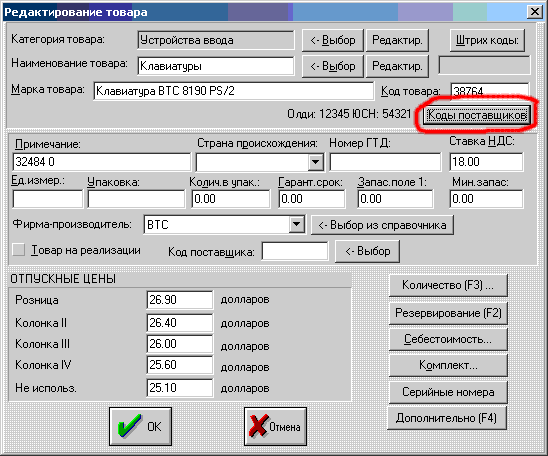This screenshot has width=548, height=456.
Task: Click the Розница price field 26.90
Action: coord(180,300)
